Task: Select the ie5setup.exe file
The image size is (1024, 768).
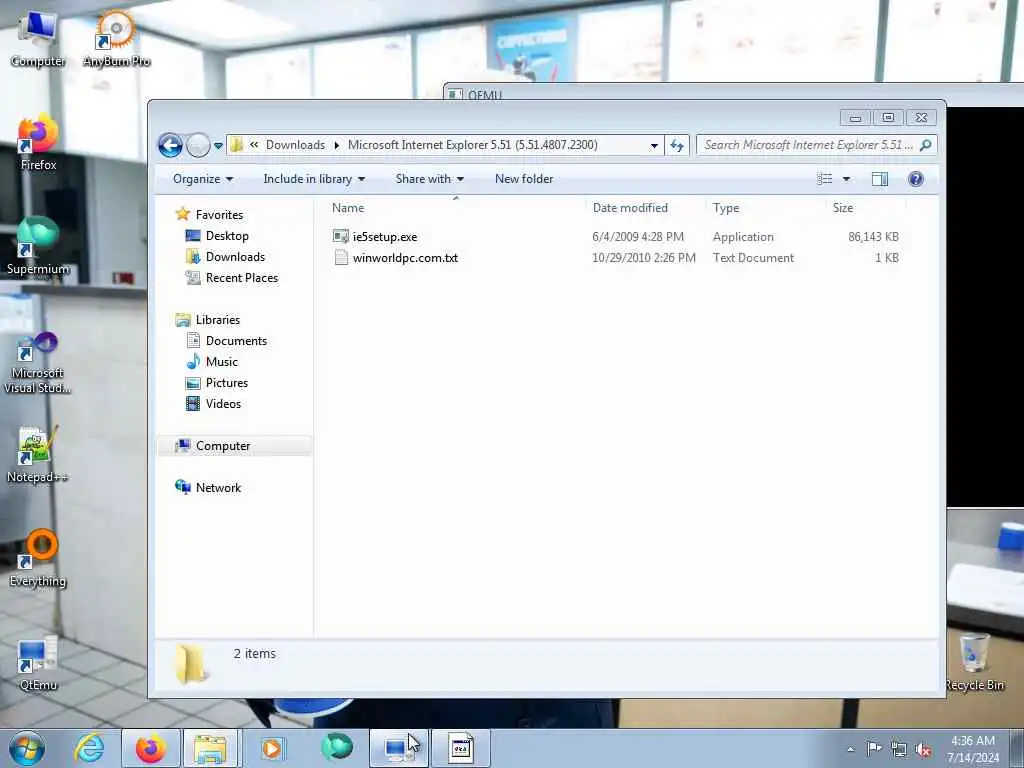Action: [385, 237]
